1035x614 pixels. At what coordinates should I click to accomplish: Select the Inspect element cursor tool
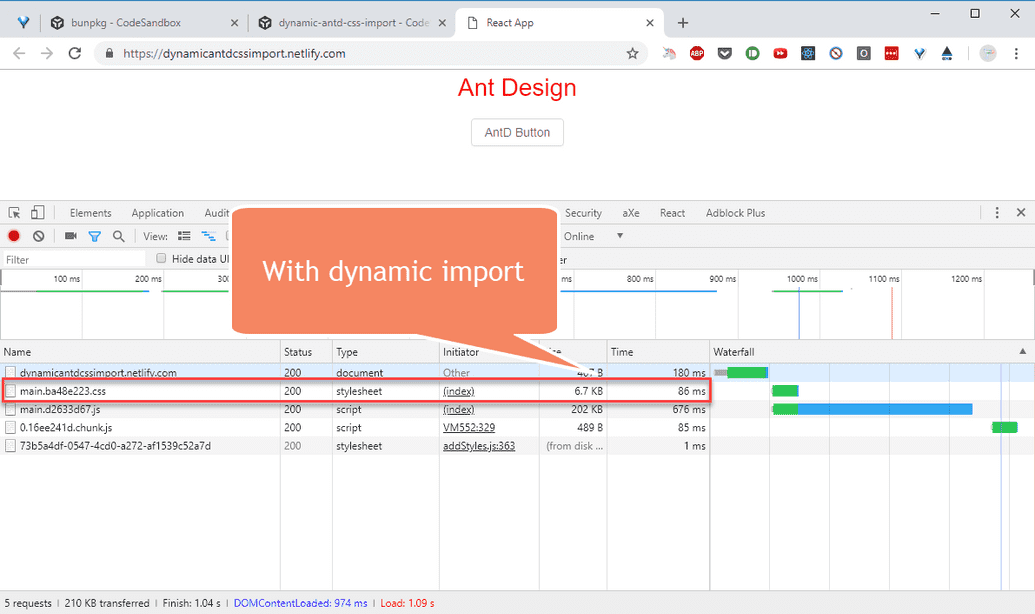point(15,212)
